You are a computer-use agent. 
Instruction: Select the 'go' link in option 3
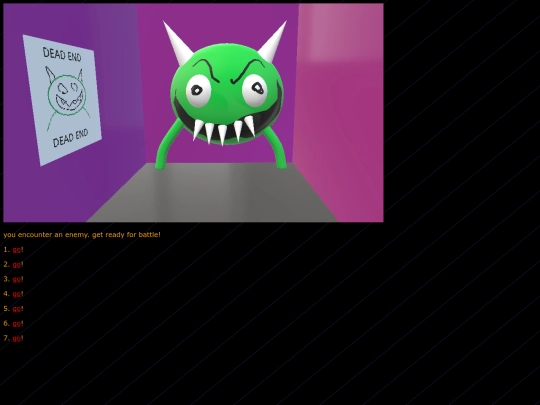click(17, 279)
